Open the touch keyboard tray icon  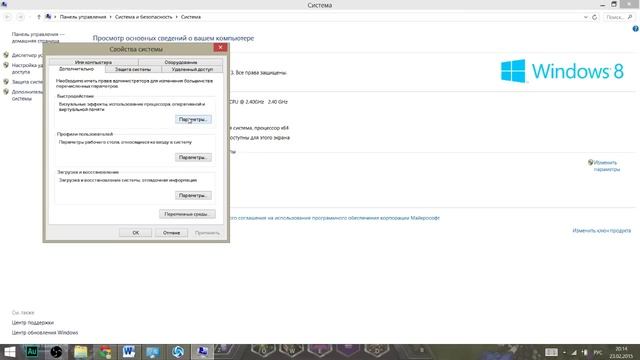(551, 352)
